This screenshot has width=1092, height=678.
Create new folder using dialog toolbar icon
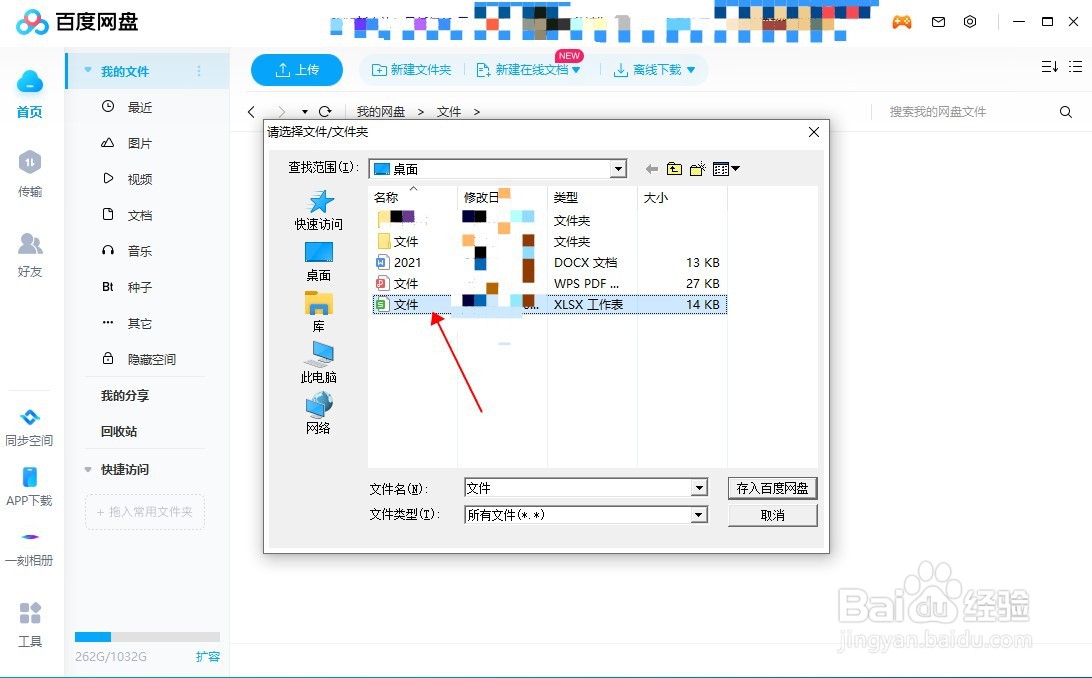click(697, 168)
